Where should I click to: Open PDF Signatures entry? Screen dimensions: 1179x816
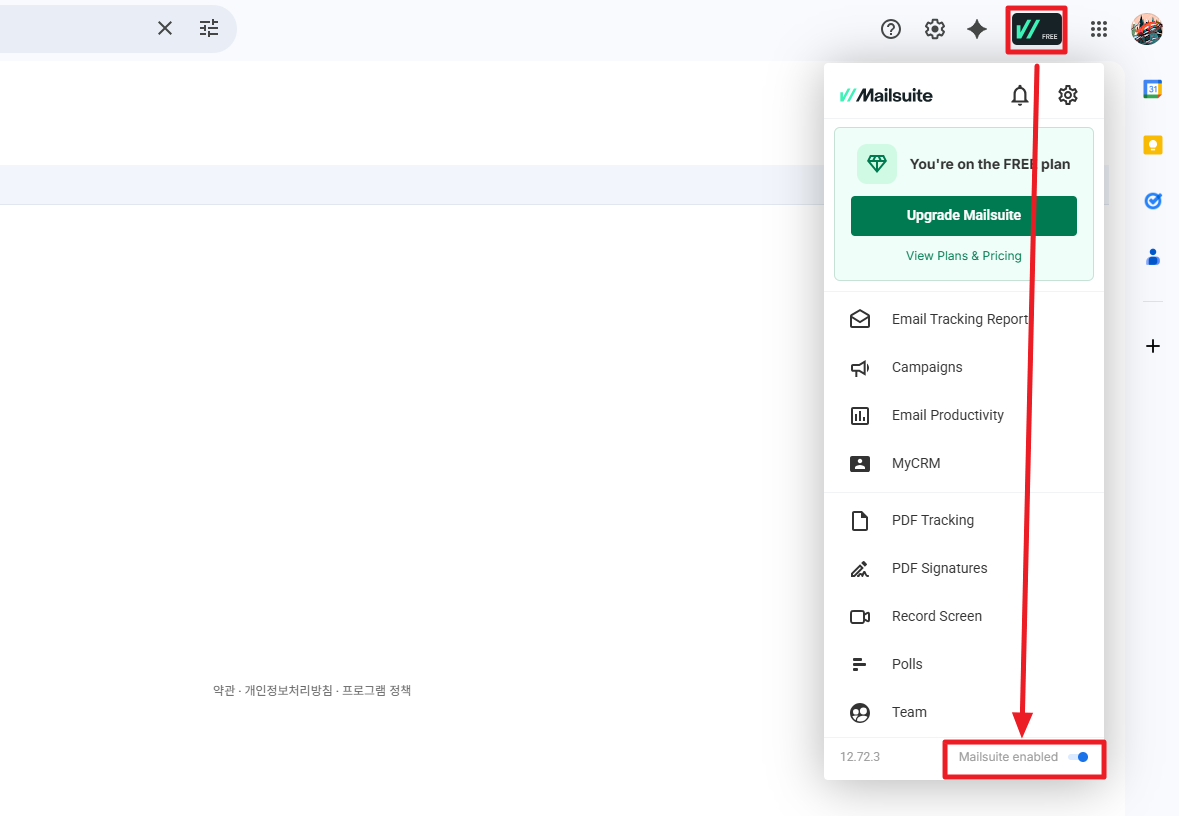coord(964,569)
